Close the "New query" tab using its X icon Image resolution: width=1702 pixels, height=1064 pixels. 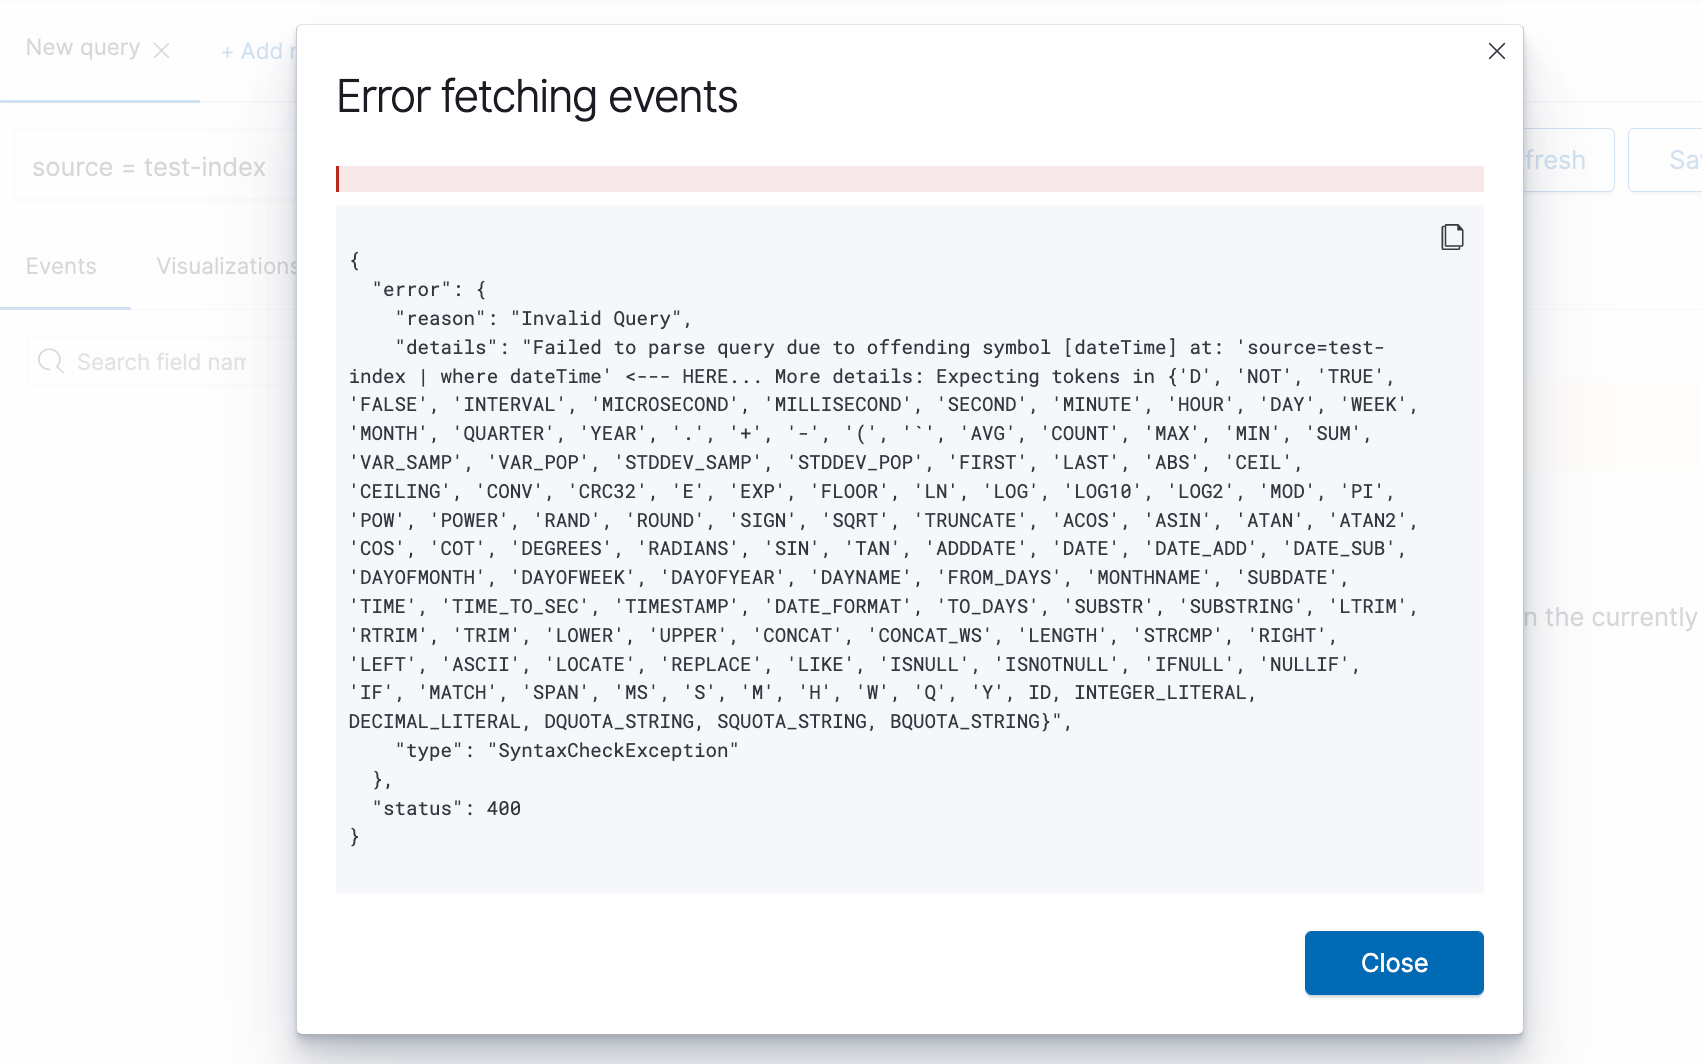(x=163, y=48)
